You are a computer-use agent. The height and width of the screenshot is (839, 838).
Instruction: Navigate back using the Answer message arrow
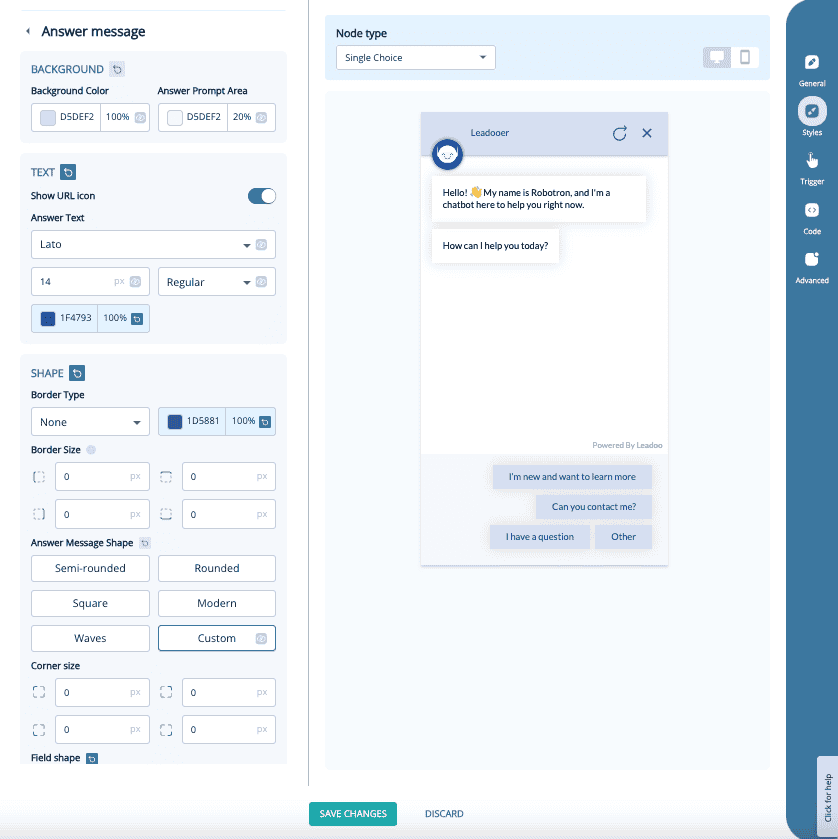click(25, 31)
